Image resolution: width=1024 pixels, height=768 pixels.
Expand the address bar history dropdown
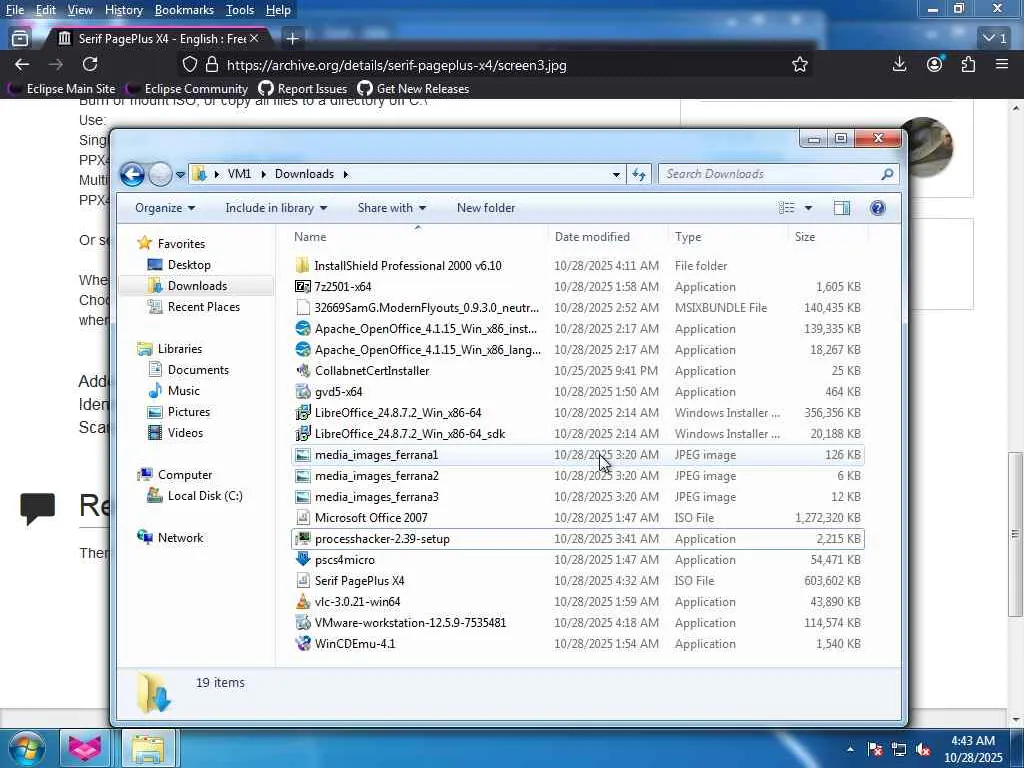(616, 174)
